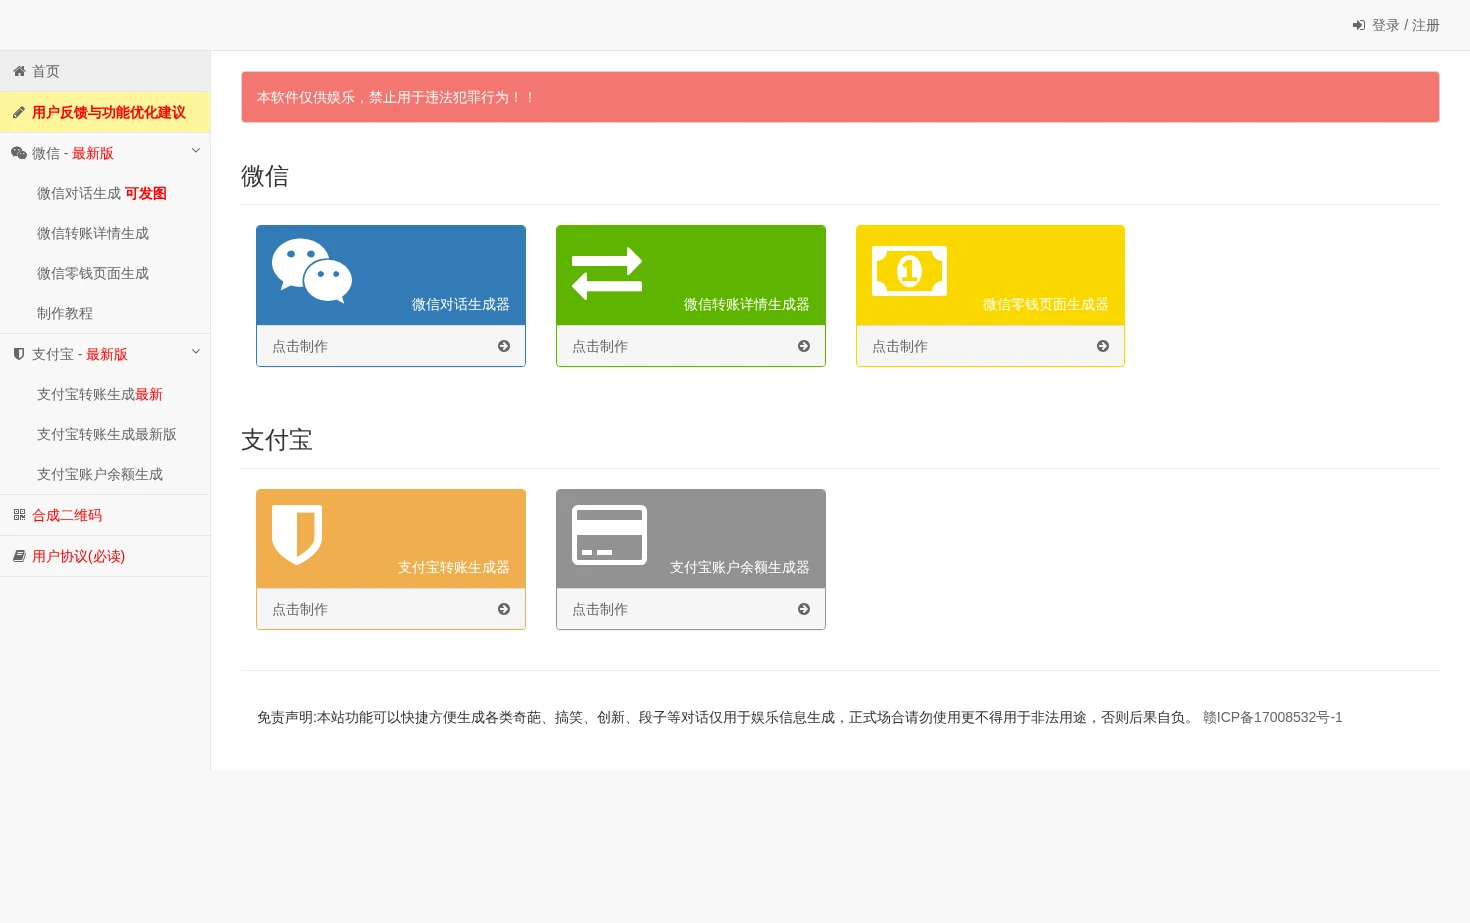Click the 支付宝 section heading
Image resolution: width=1470 pixels, height=923 pixels.
pyautogui.click(x=277, y=440)
